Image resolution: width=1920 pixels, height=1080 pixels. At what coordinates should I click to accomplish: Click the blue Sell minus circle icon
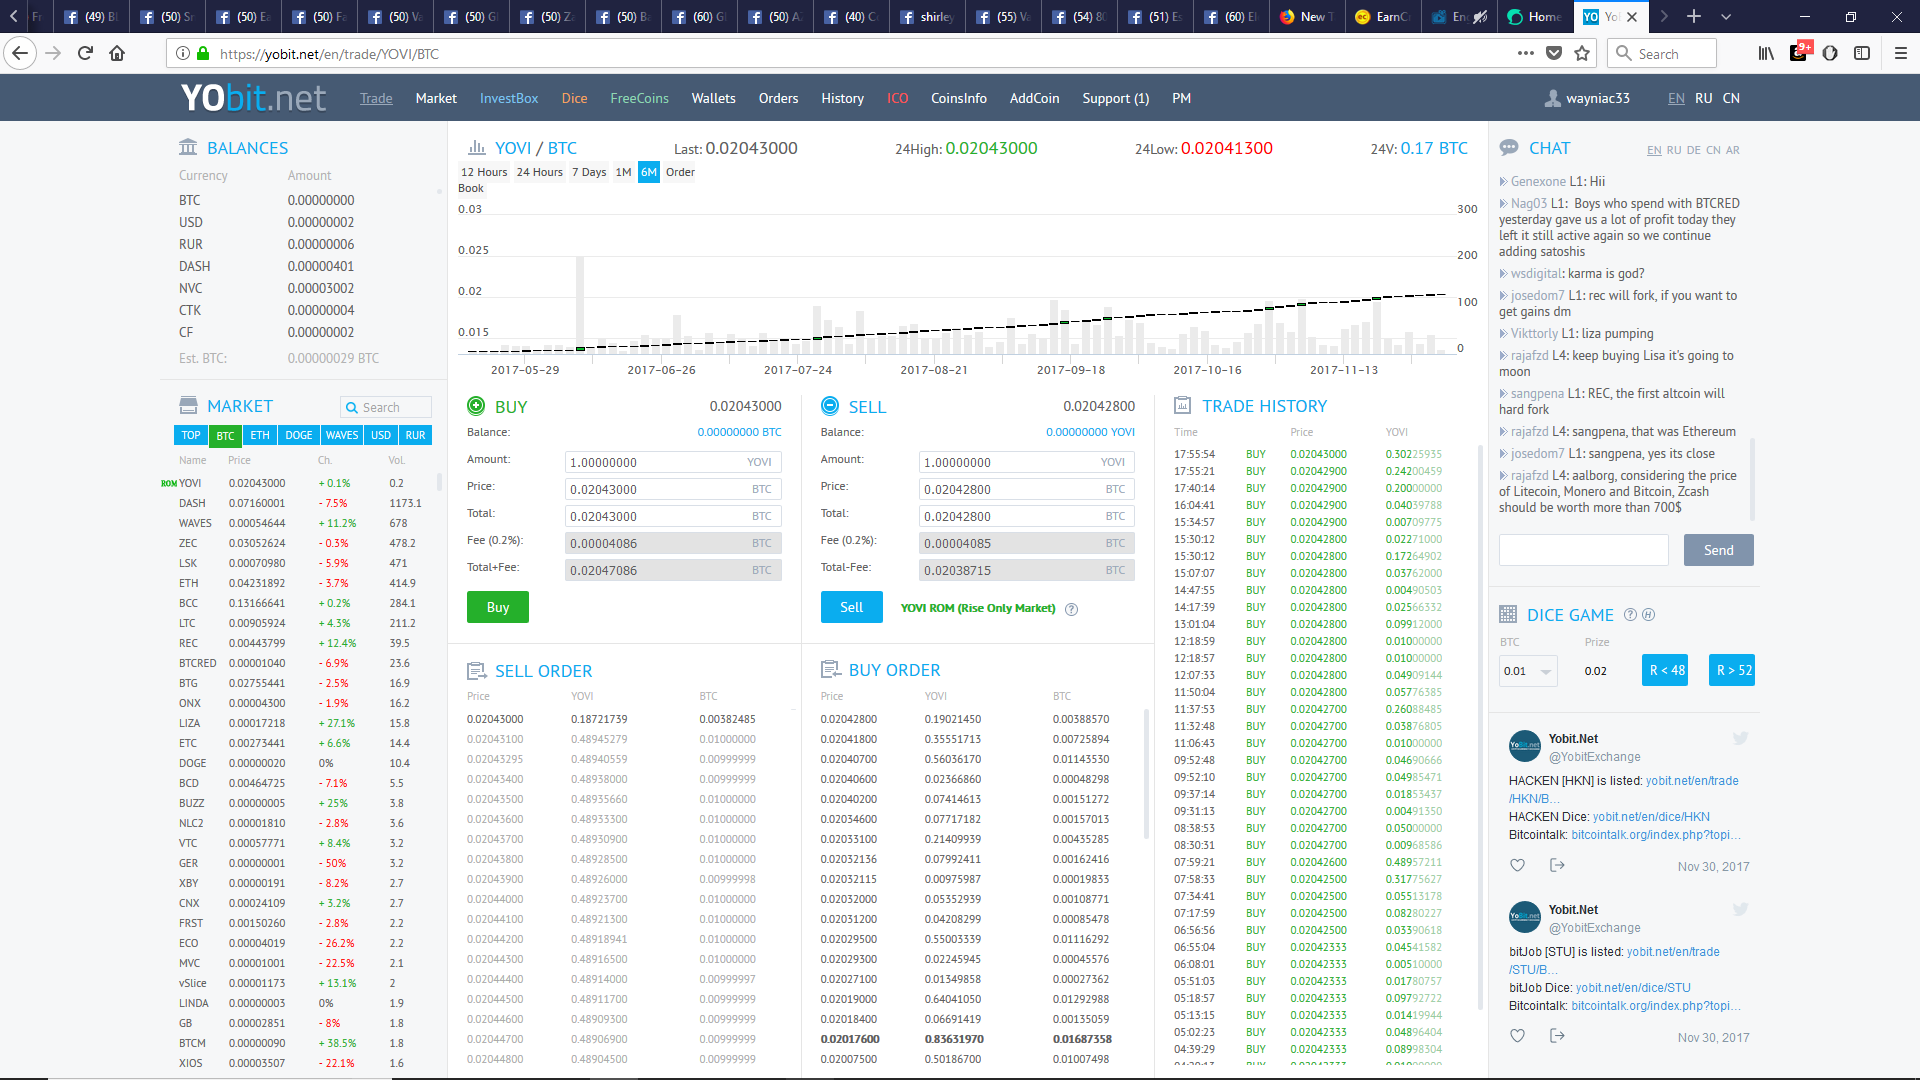tap(830, 405)
